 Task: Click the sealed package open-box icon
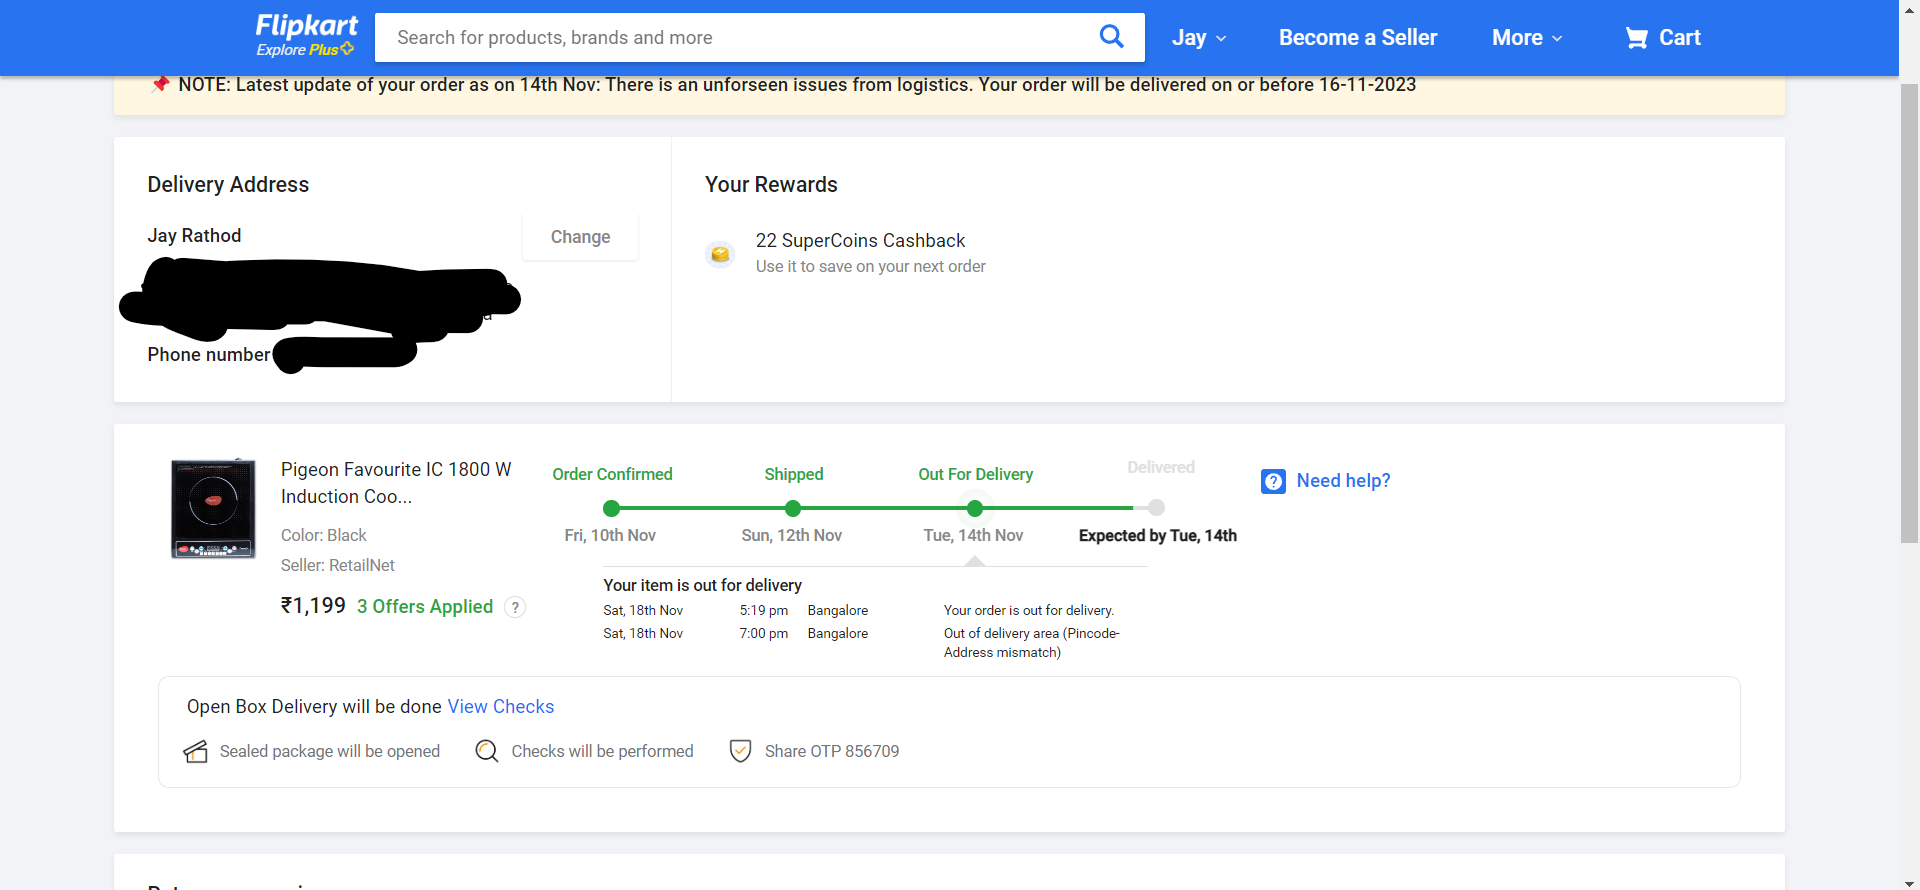[196, 751]
